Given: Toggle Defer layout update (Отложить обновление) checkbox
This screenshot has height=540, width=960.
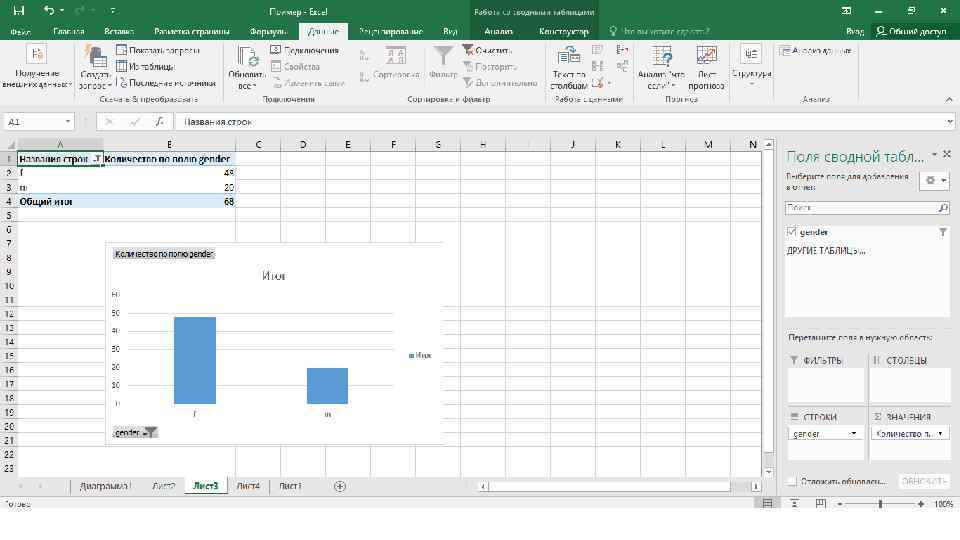Looking at the screenshot, I should (x=792, y=481).
